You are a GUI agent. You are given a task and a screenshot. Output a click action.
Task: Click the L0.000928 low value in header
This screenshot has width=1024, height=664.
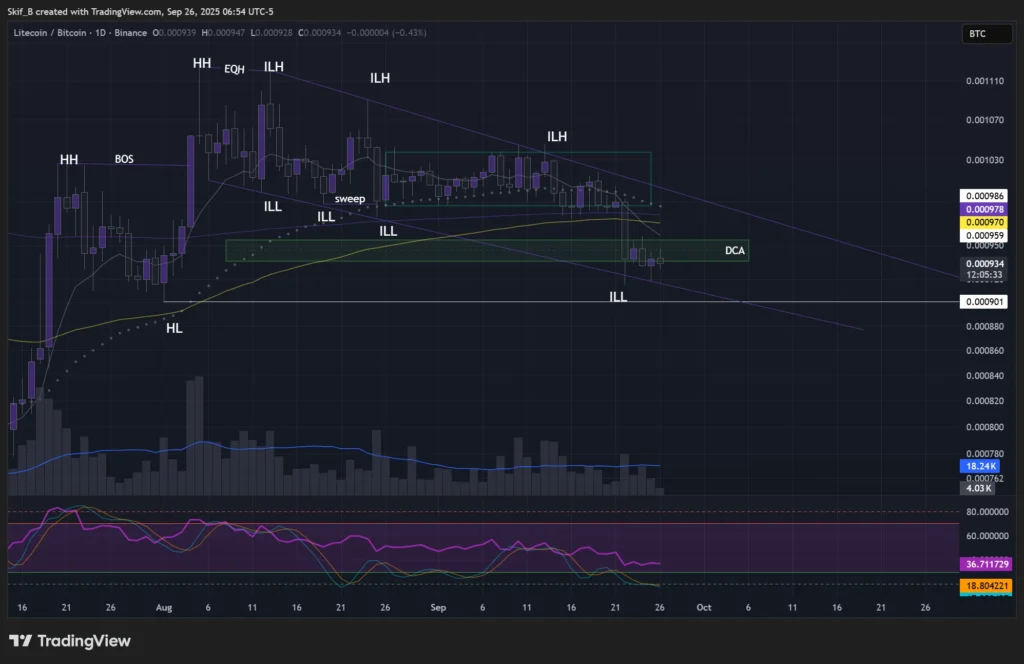pos(271,33)
